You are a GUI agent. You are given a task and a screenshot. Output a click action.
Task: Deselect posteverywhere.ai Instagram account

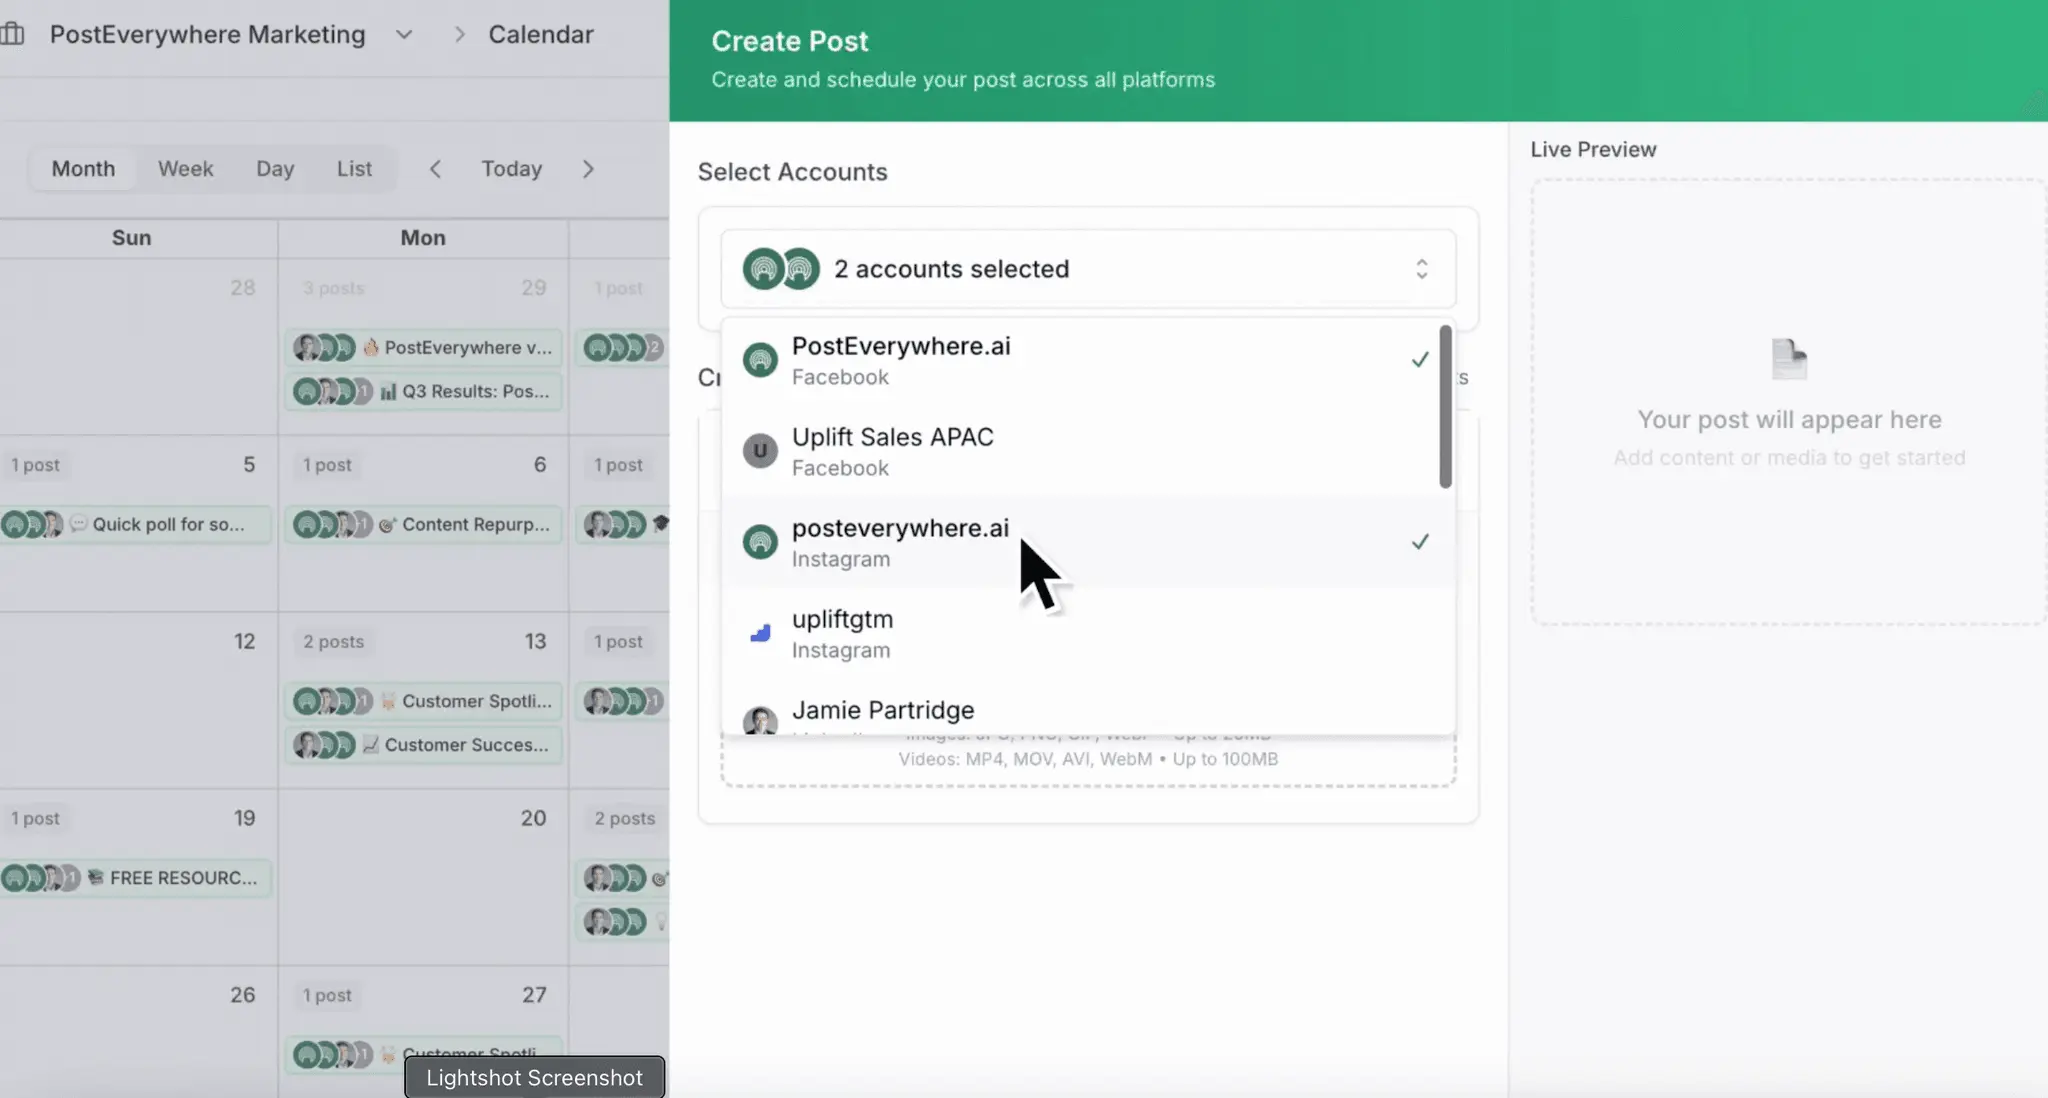1081,542
